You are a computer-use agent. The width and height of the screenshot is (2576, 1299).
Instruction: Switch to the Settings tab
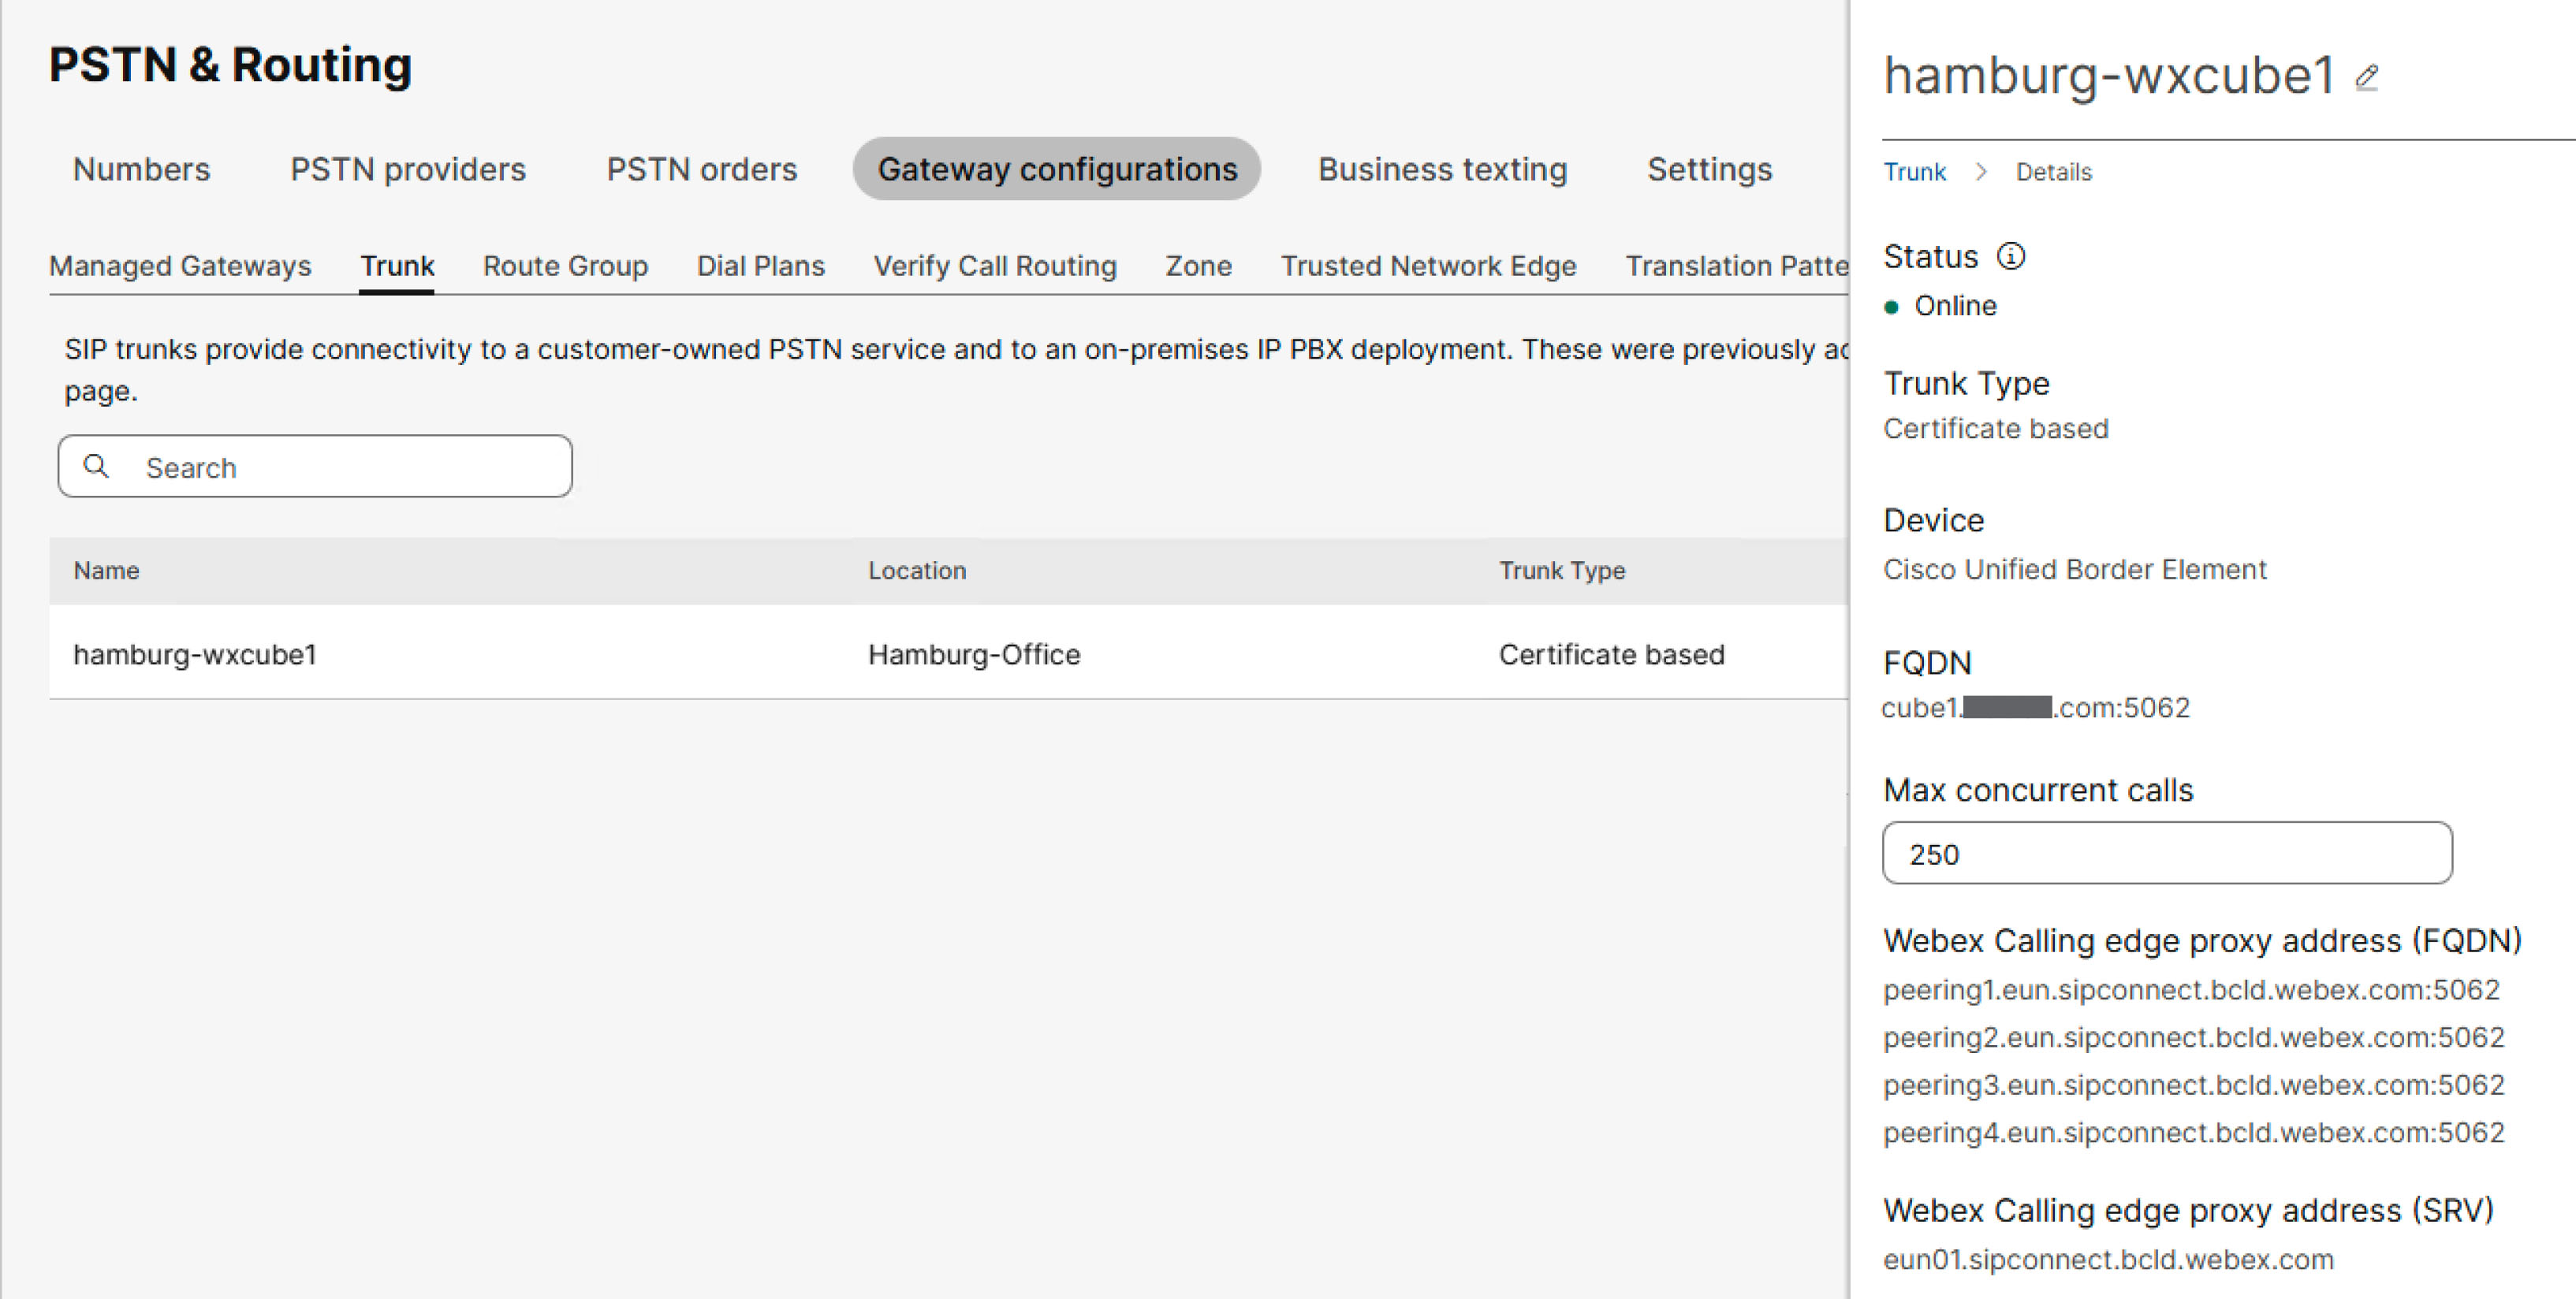(1710, 169)
